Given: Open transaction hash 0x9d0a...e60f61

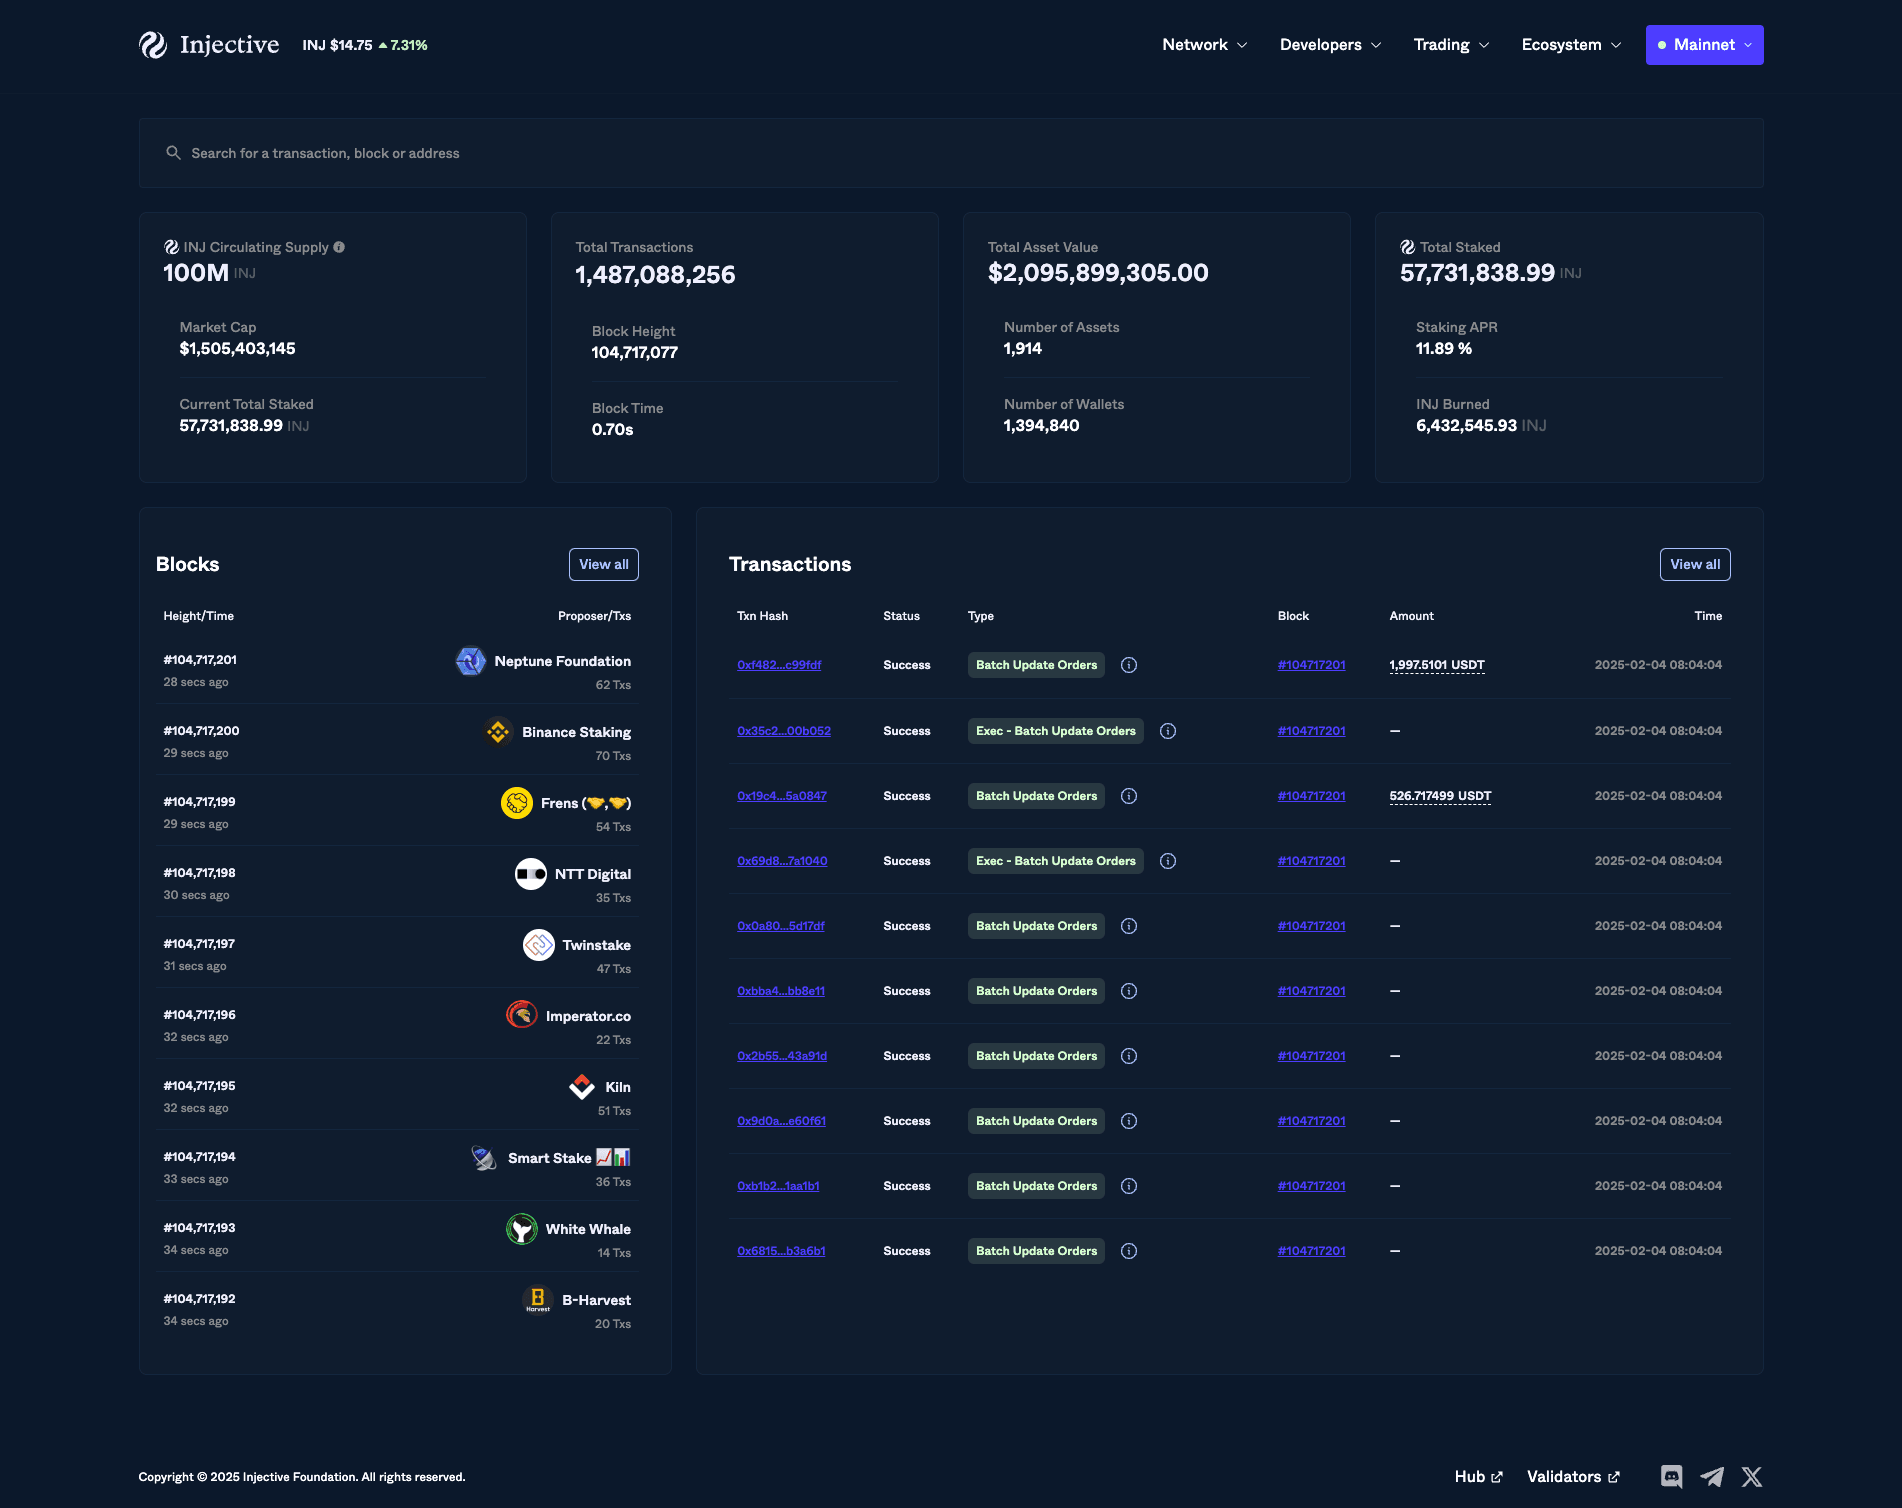Looking at the screenshot, I should (x=782, y=1121).
